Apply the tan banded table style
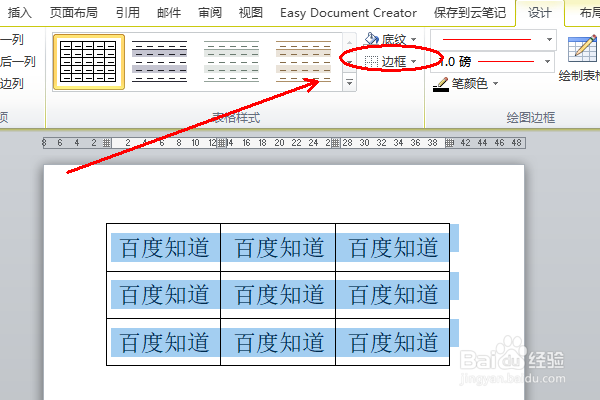 point(303,62)
